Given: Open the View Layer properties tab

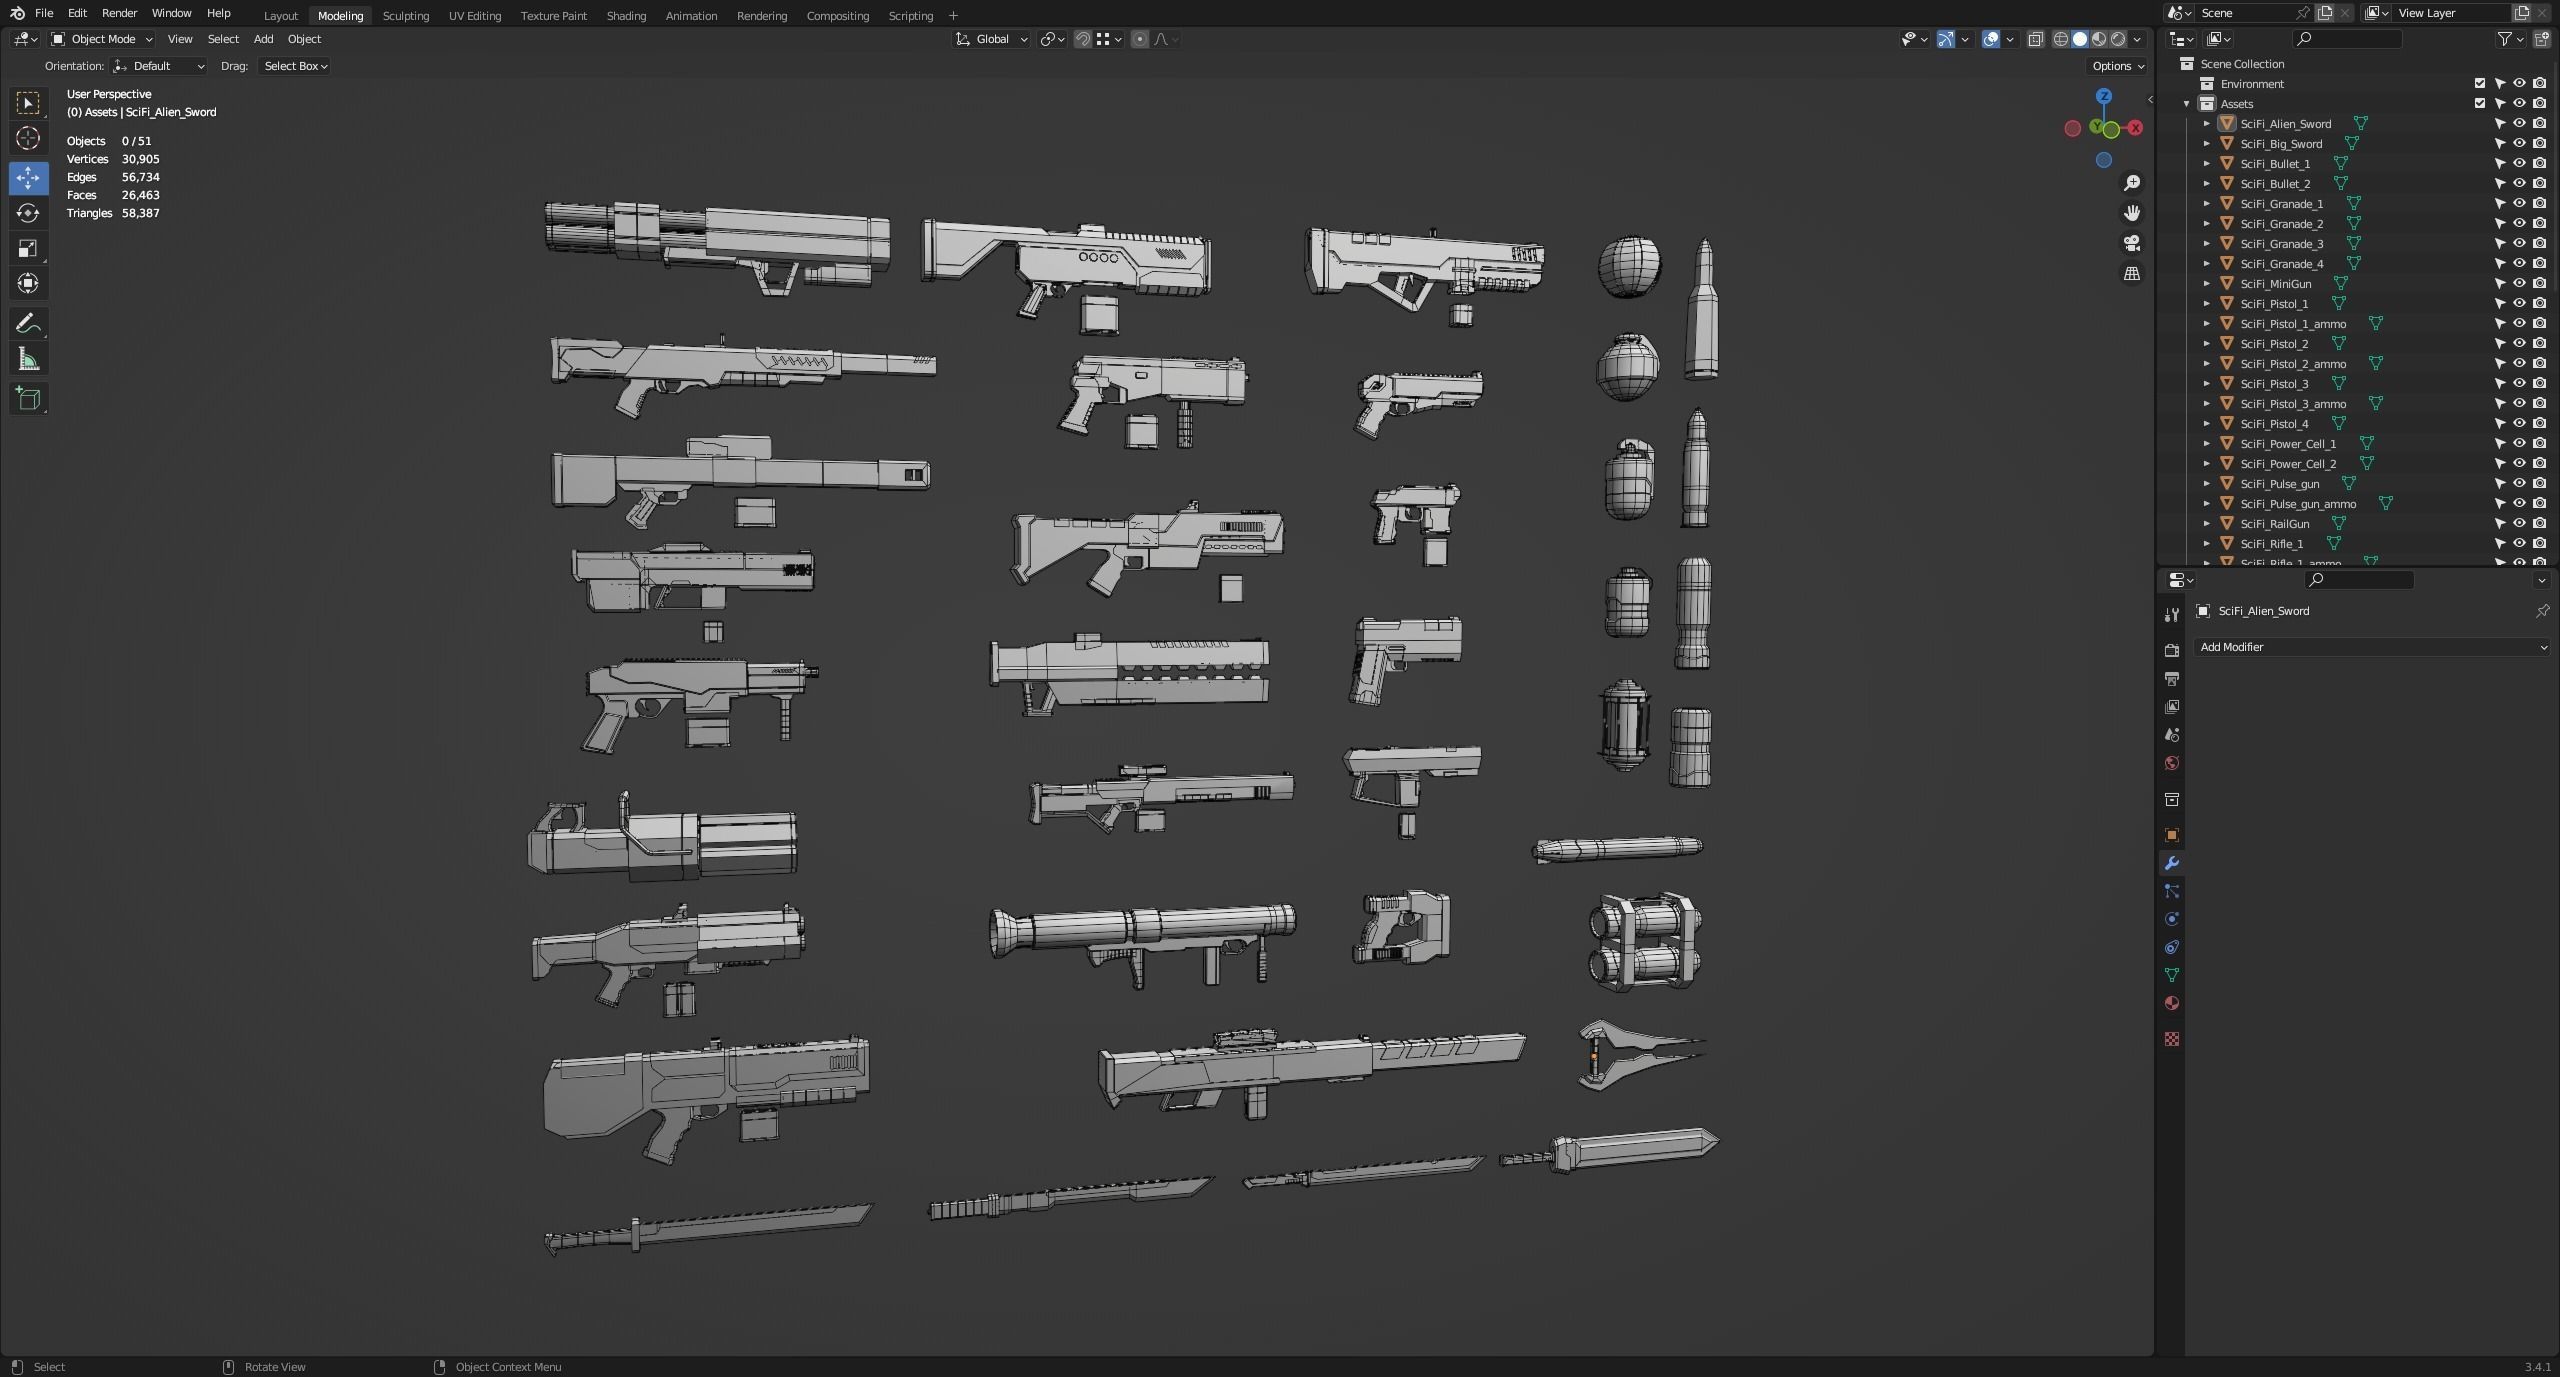Looking at the screenshot, I should point(2171,707).
